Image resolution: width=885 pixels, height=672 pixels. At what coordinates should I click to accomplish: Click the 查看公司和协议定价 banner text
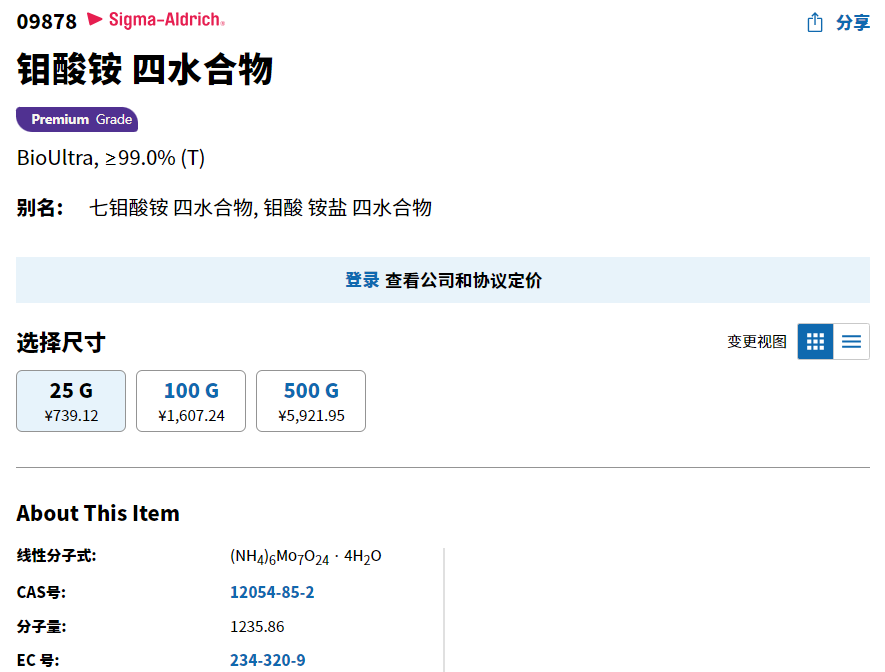(464, 281)
